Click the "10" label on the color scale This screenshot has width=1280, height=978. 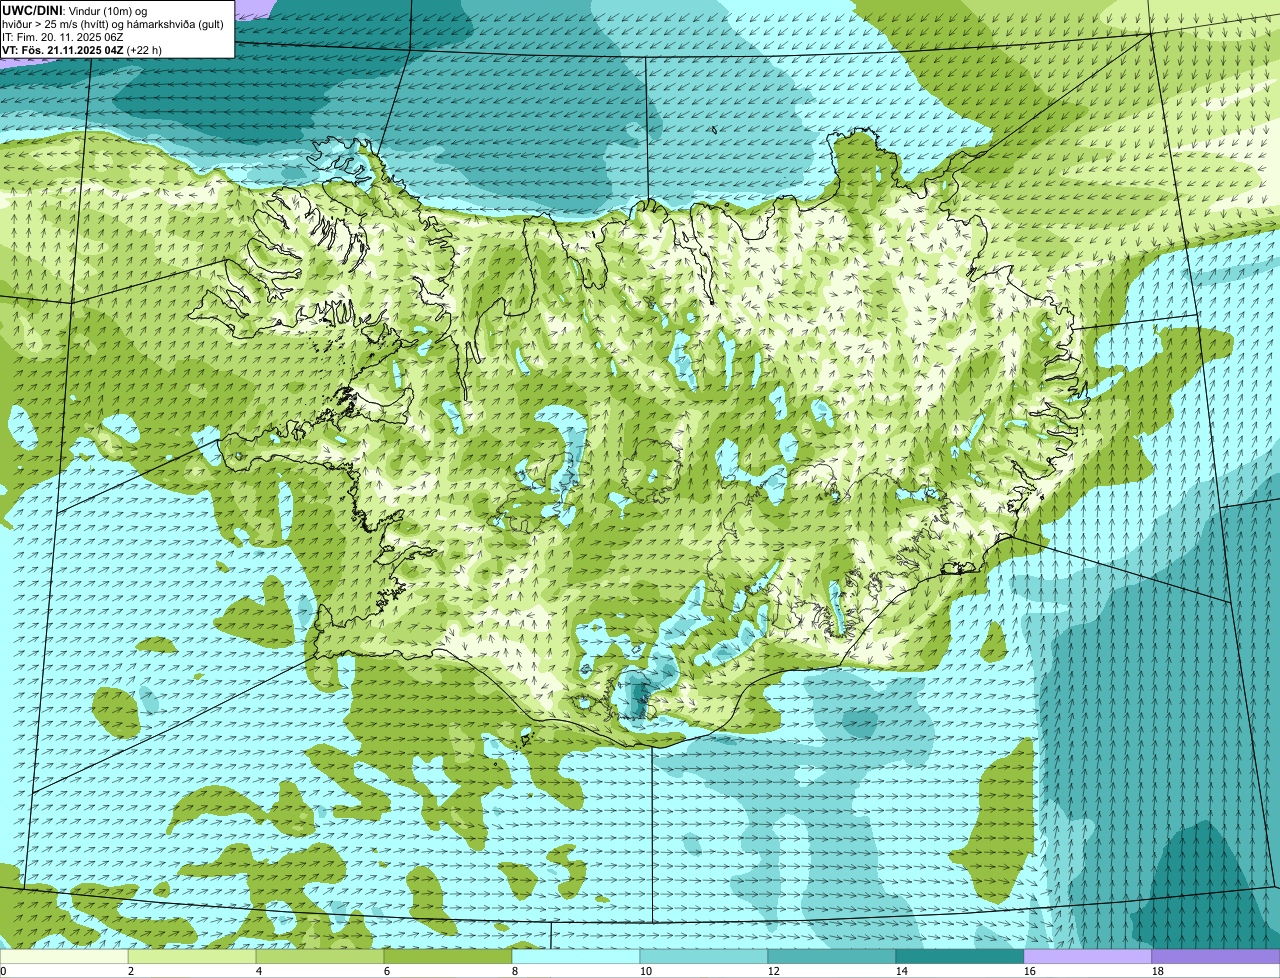646,971
